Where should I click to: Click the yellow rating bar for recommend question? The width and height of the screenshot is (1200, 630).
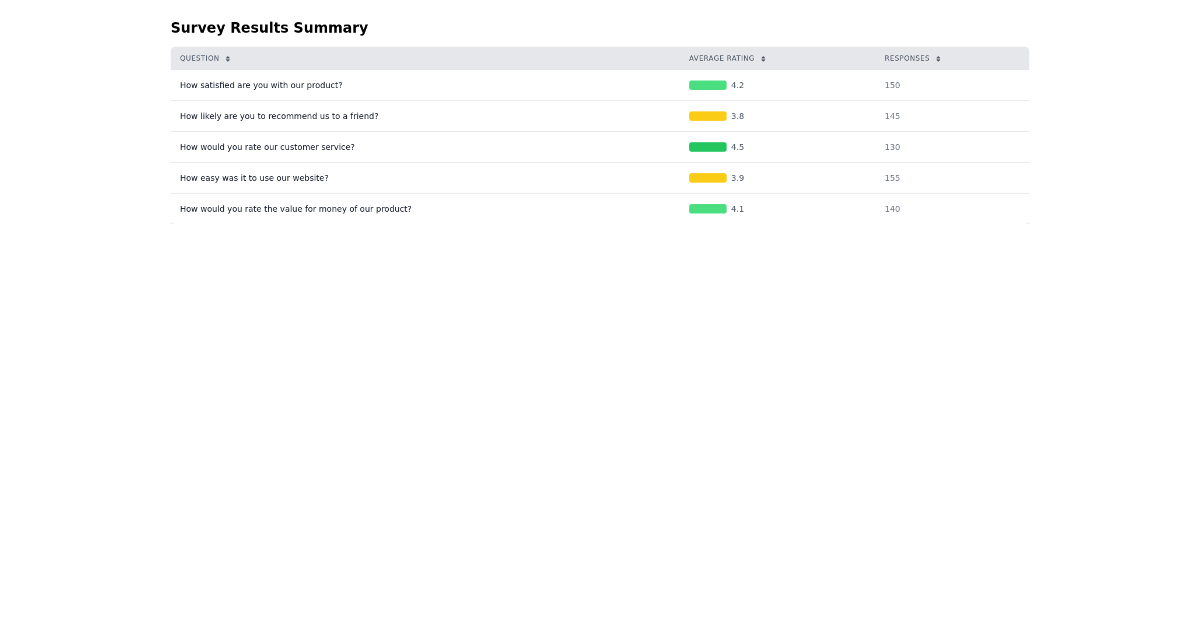707,116
